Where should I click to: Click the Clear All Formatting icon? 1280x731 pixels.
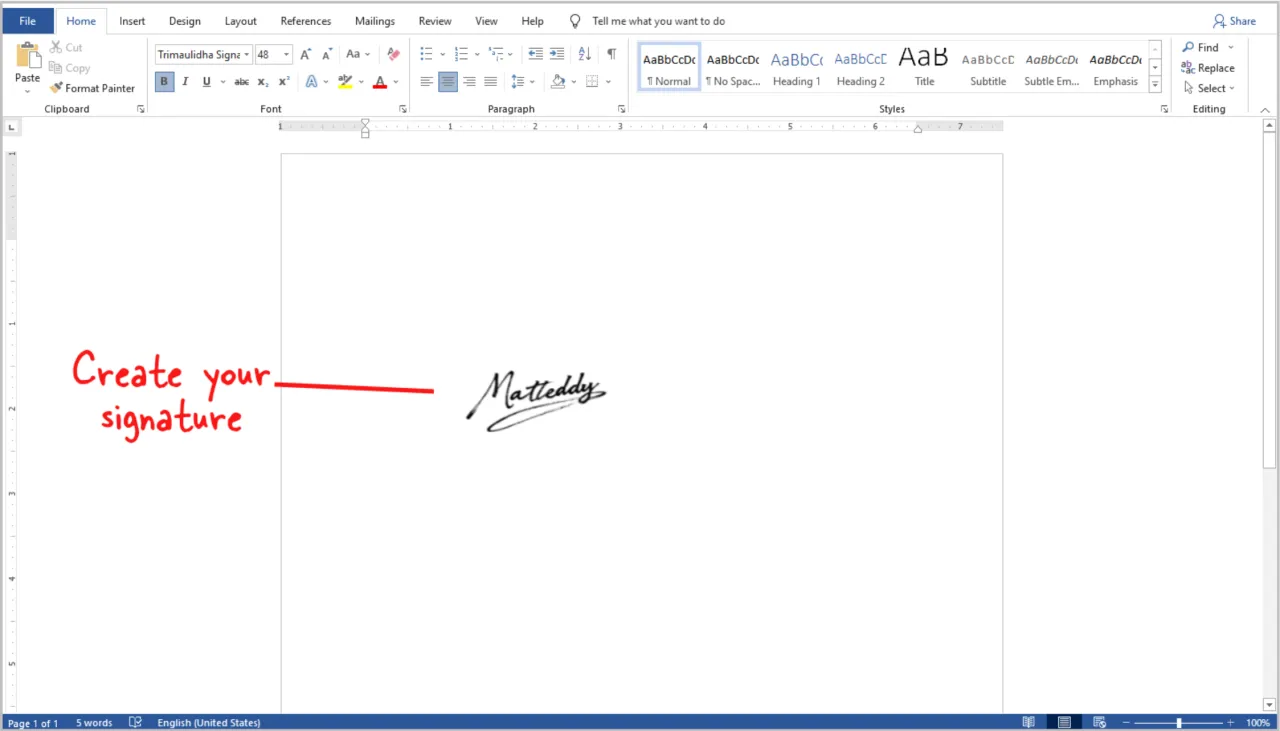pos(393,54)
